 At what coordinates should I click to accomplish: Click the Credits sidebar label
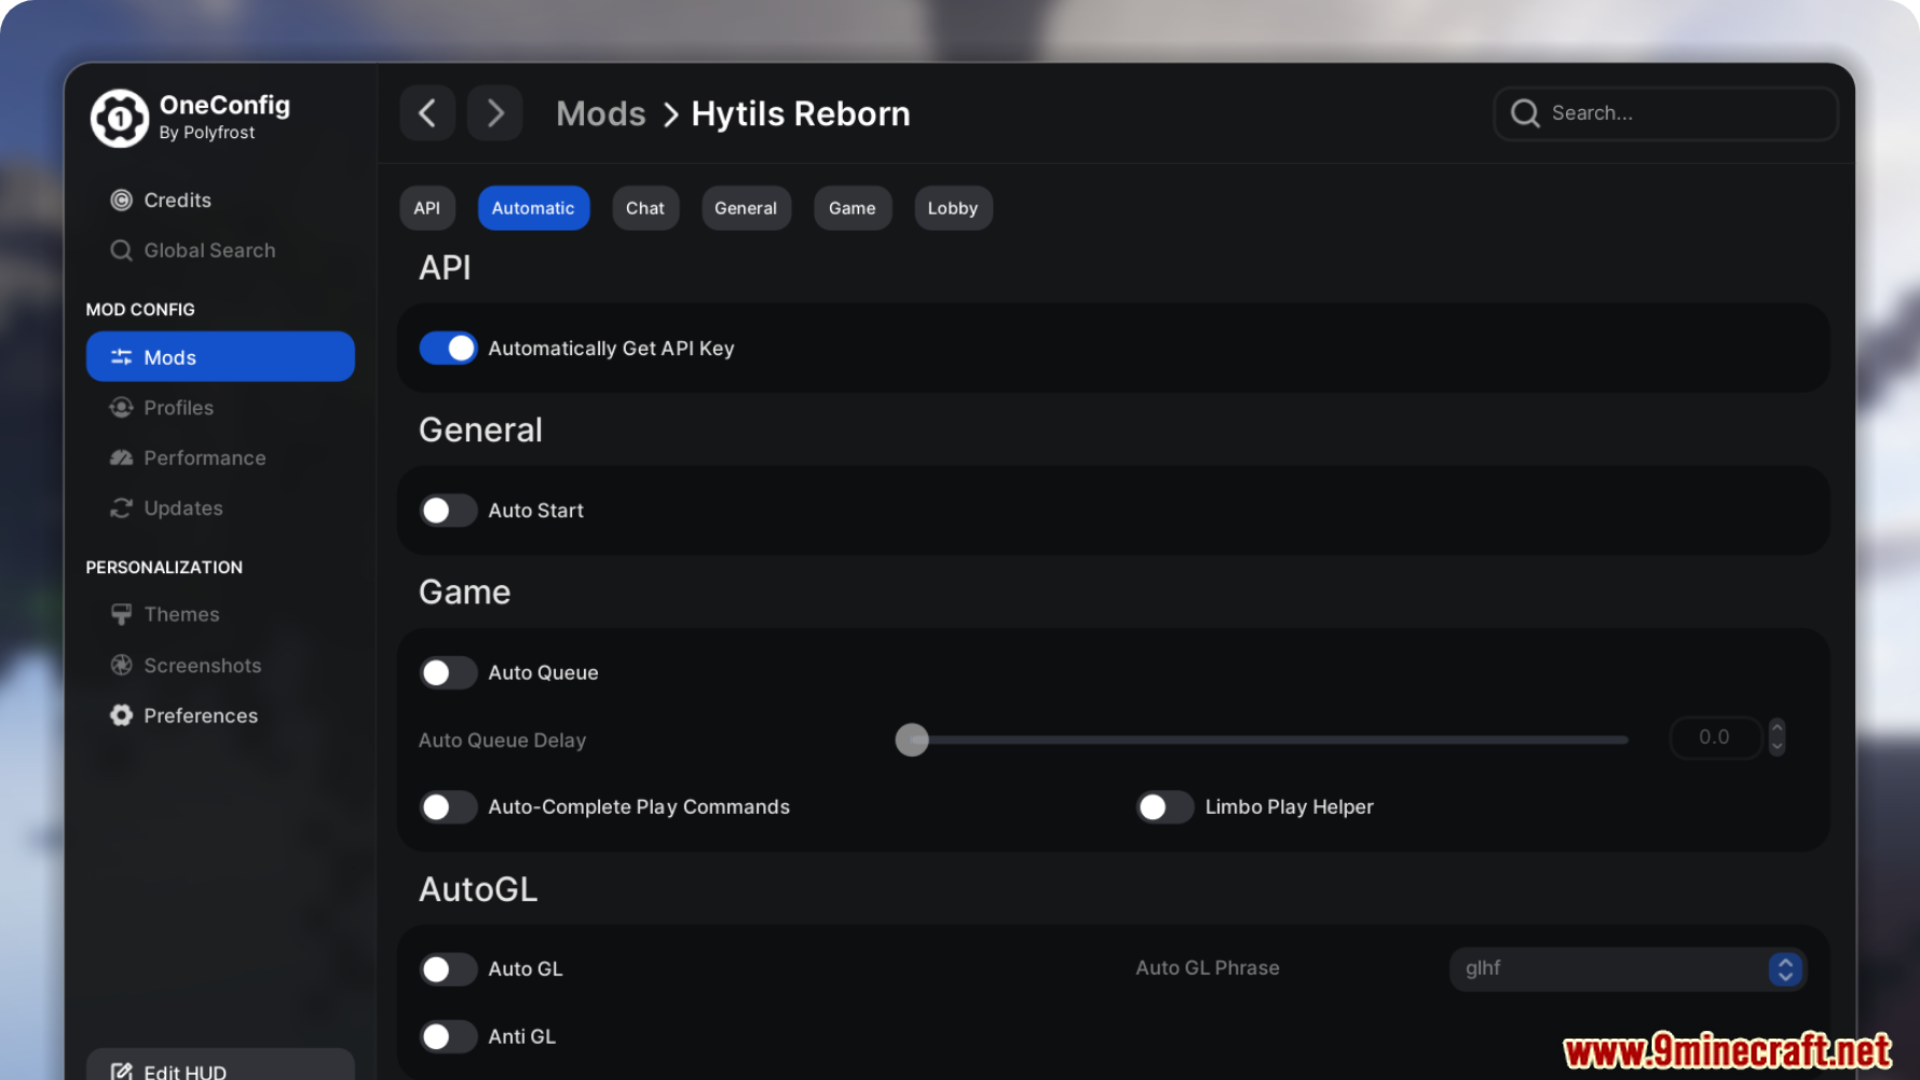tap(178, 200)
